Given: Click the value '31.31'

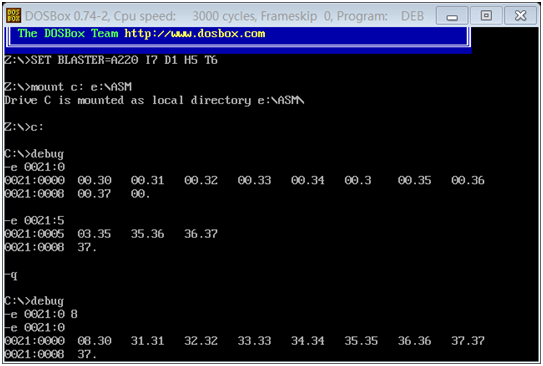Looking at the screenshot, I should point(148,341).
